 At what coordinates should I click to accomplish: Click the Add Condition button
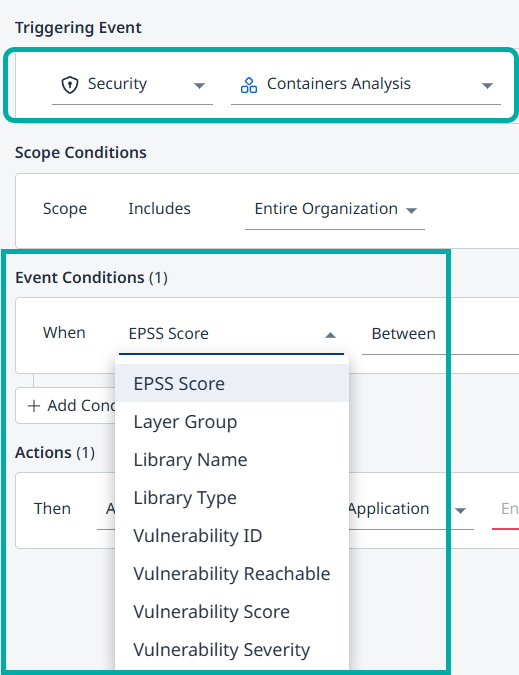click(65, 406)
